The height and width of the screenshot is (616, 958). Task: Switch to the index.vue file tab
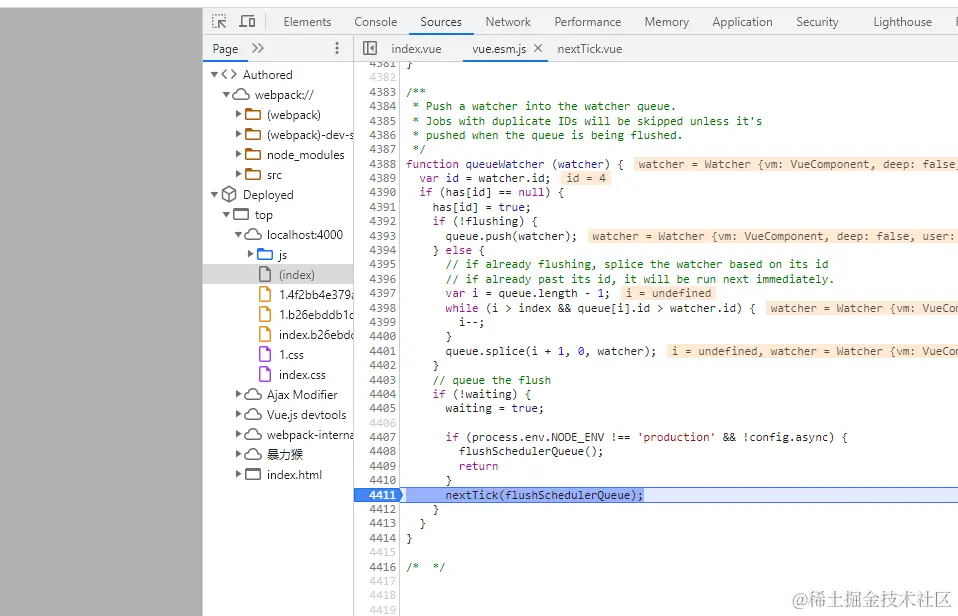(416, 48)
